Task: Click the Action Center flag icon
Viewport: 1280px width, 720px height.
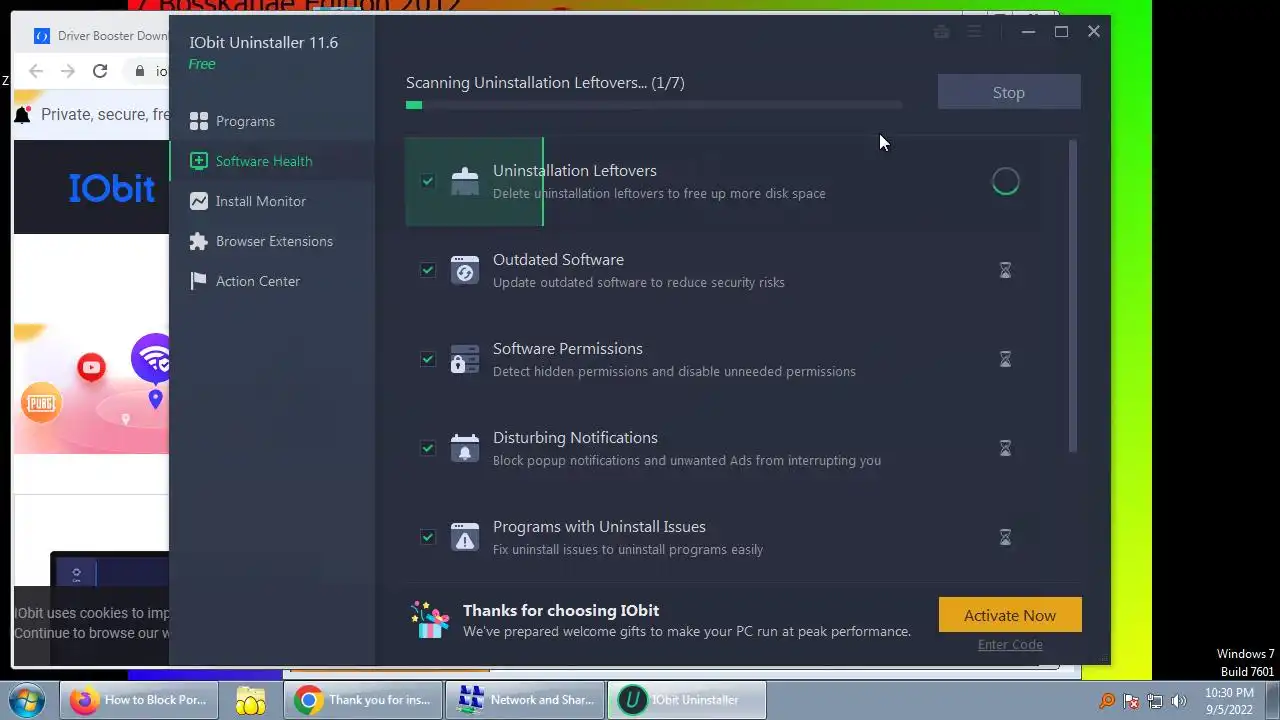Action: point(199,281)
